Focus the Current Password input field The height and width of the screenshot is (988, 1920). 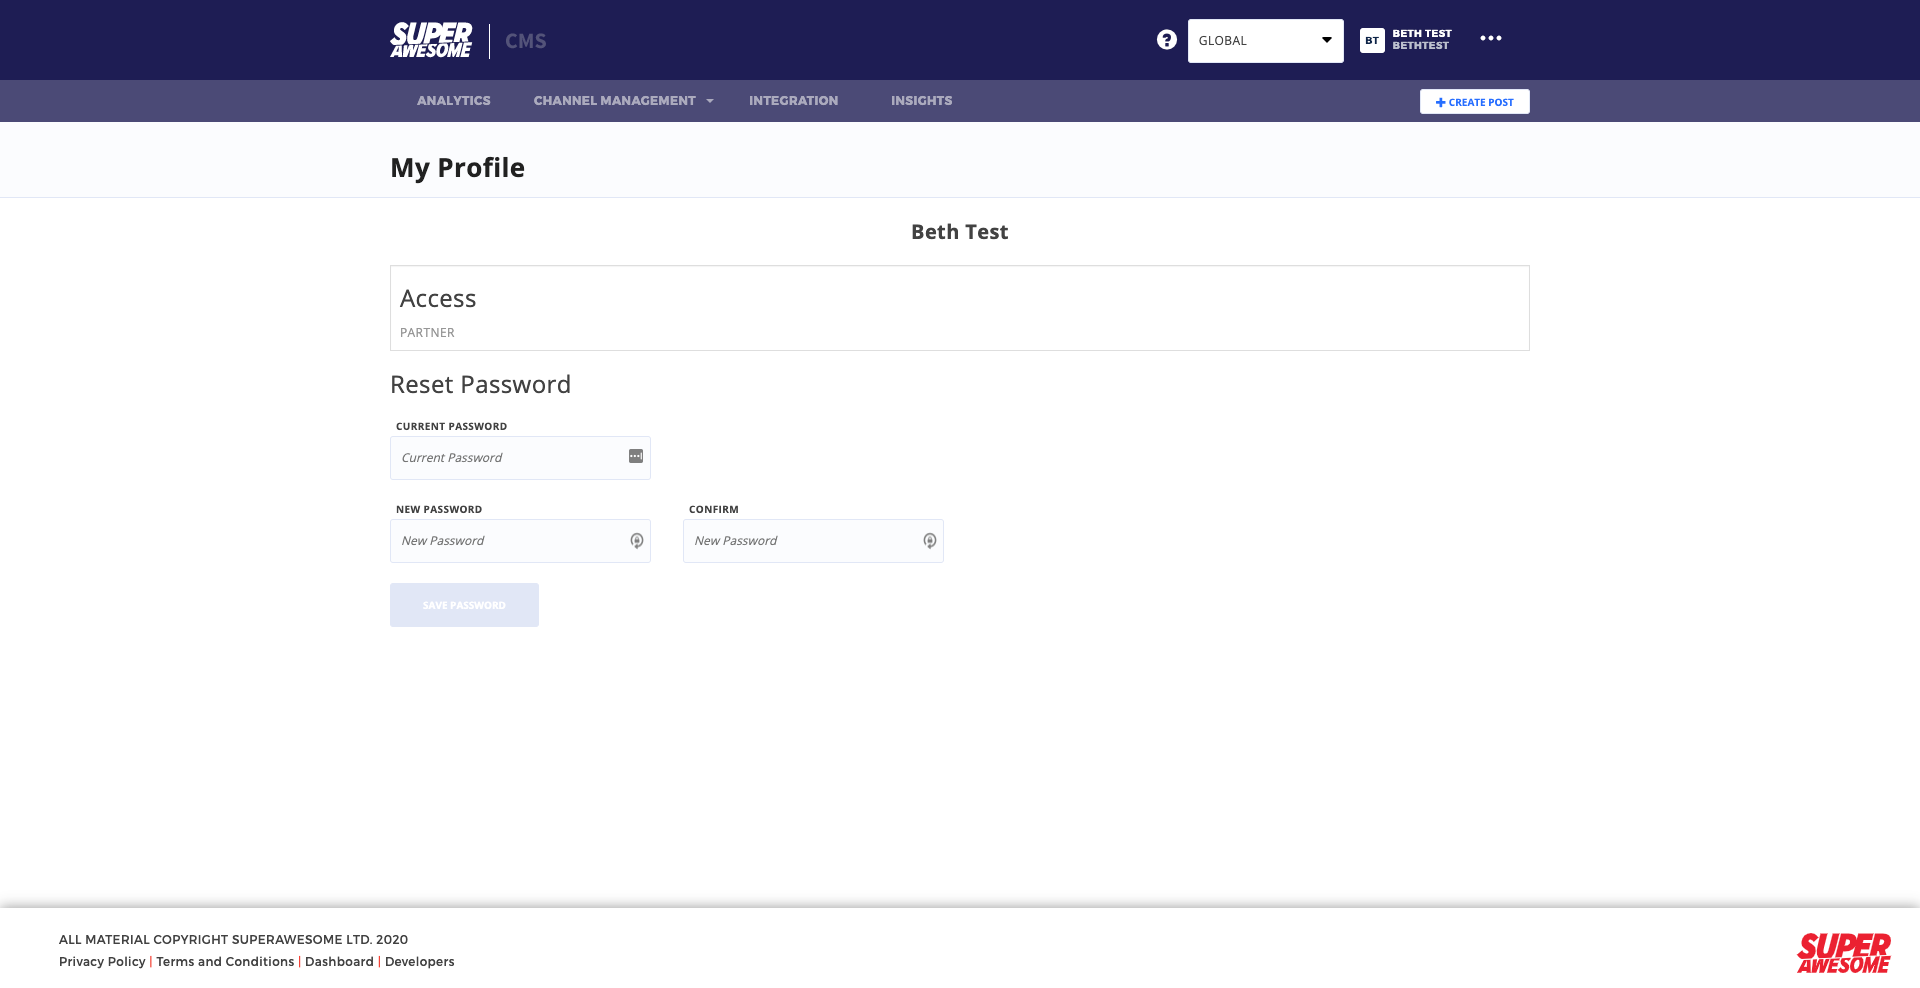tap(510, 458)
